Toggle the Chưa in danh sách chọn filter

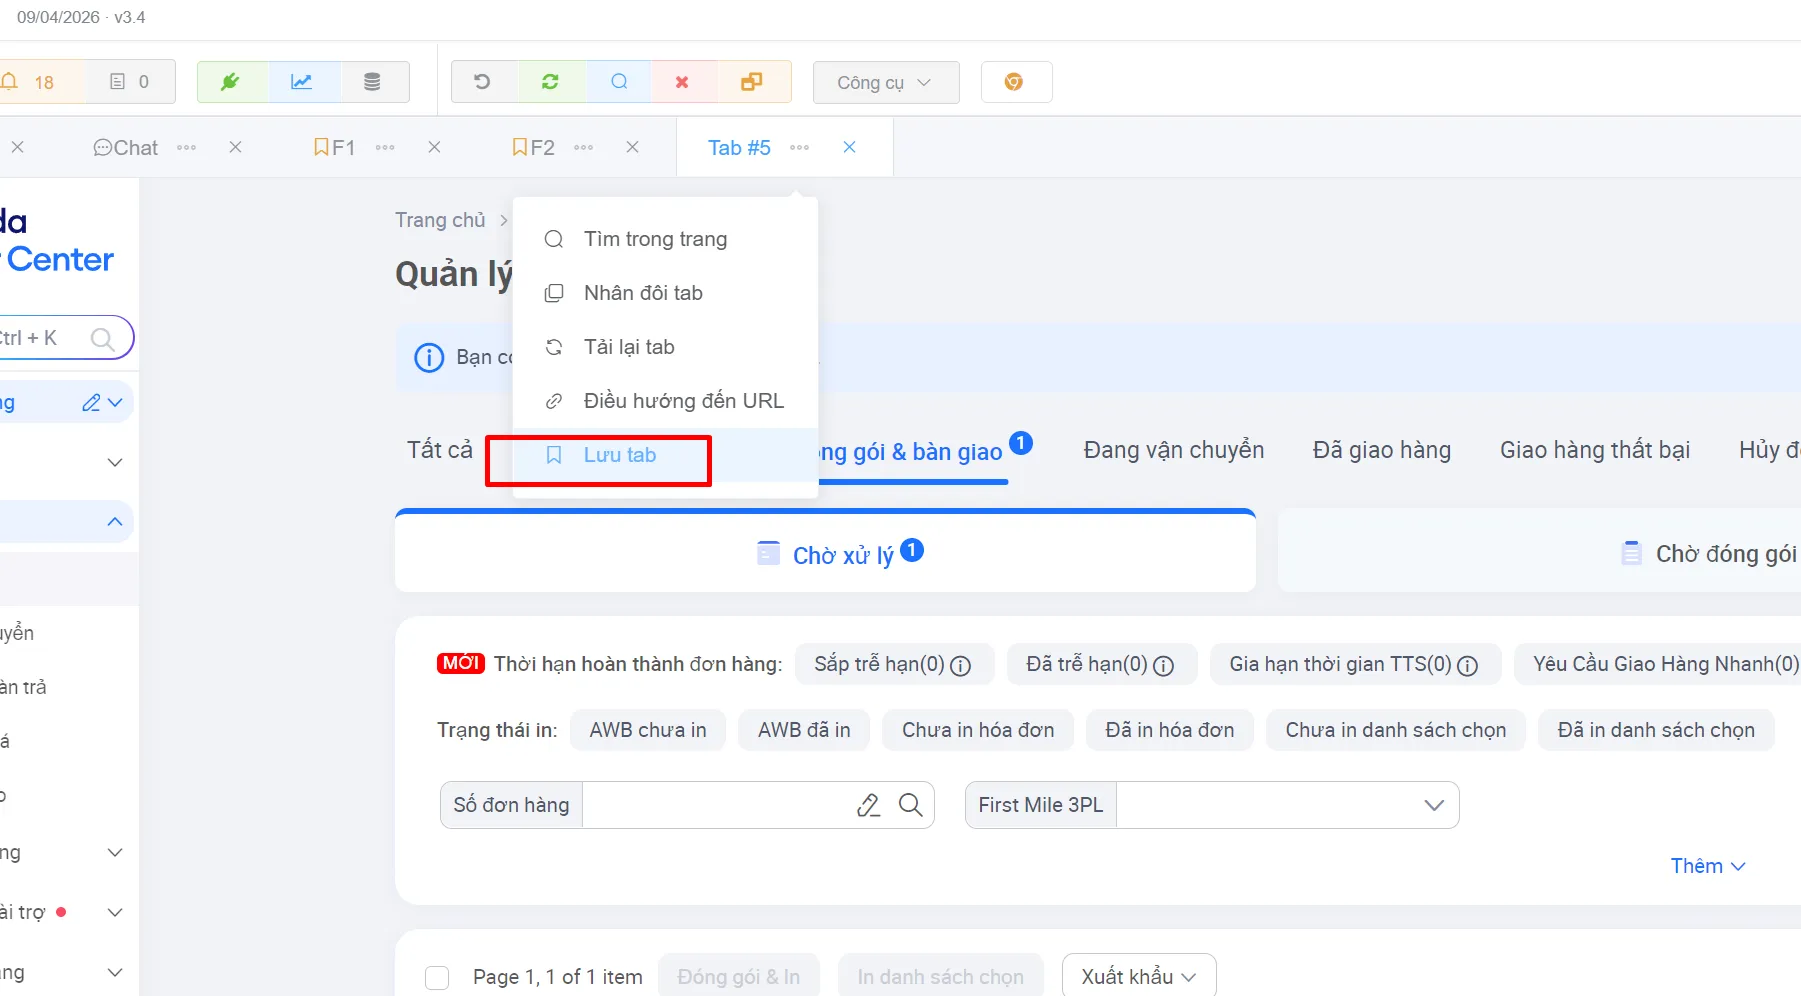pyautogui.click(x=1396, y=730)
